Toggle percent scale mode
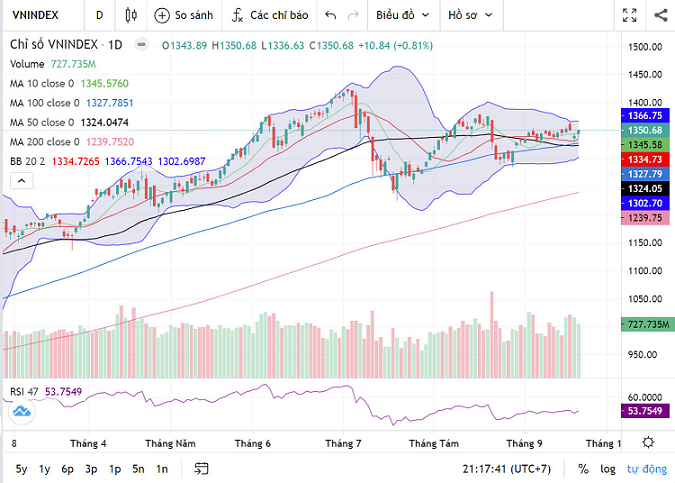The image size is (675, 483). (x=582, y=468)
